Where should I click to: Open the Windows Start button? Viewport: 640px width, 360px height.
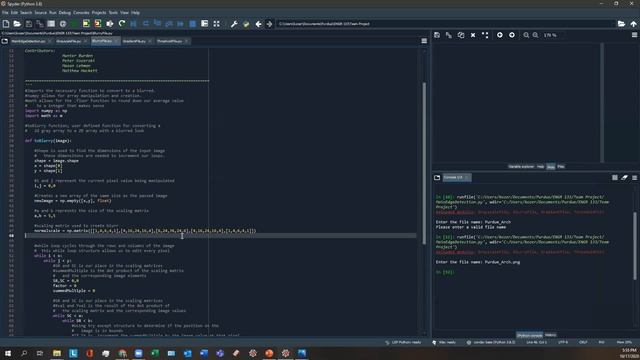tap(8, 353)
